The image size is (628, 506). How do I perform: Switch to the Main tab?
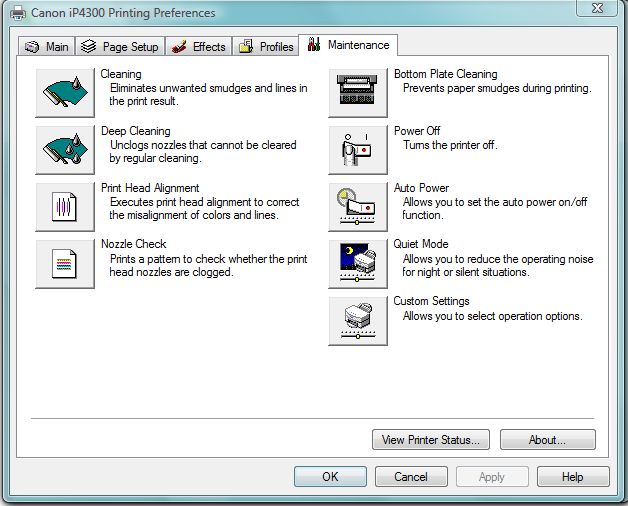click(x=46, y=46)
